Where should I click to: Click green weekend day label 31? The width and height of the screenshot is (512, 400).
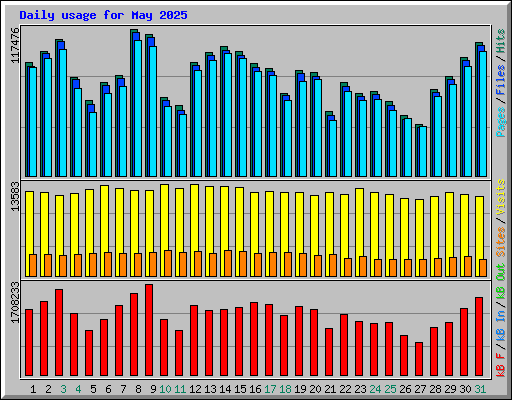pyautogui.click(x=480, y=389)
